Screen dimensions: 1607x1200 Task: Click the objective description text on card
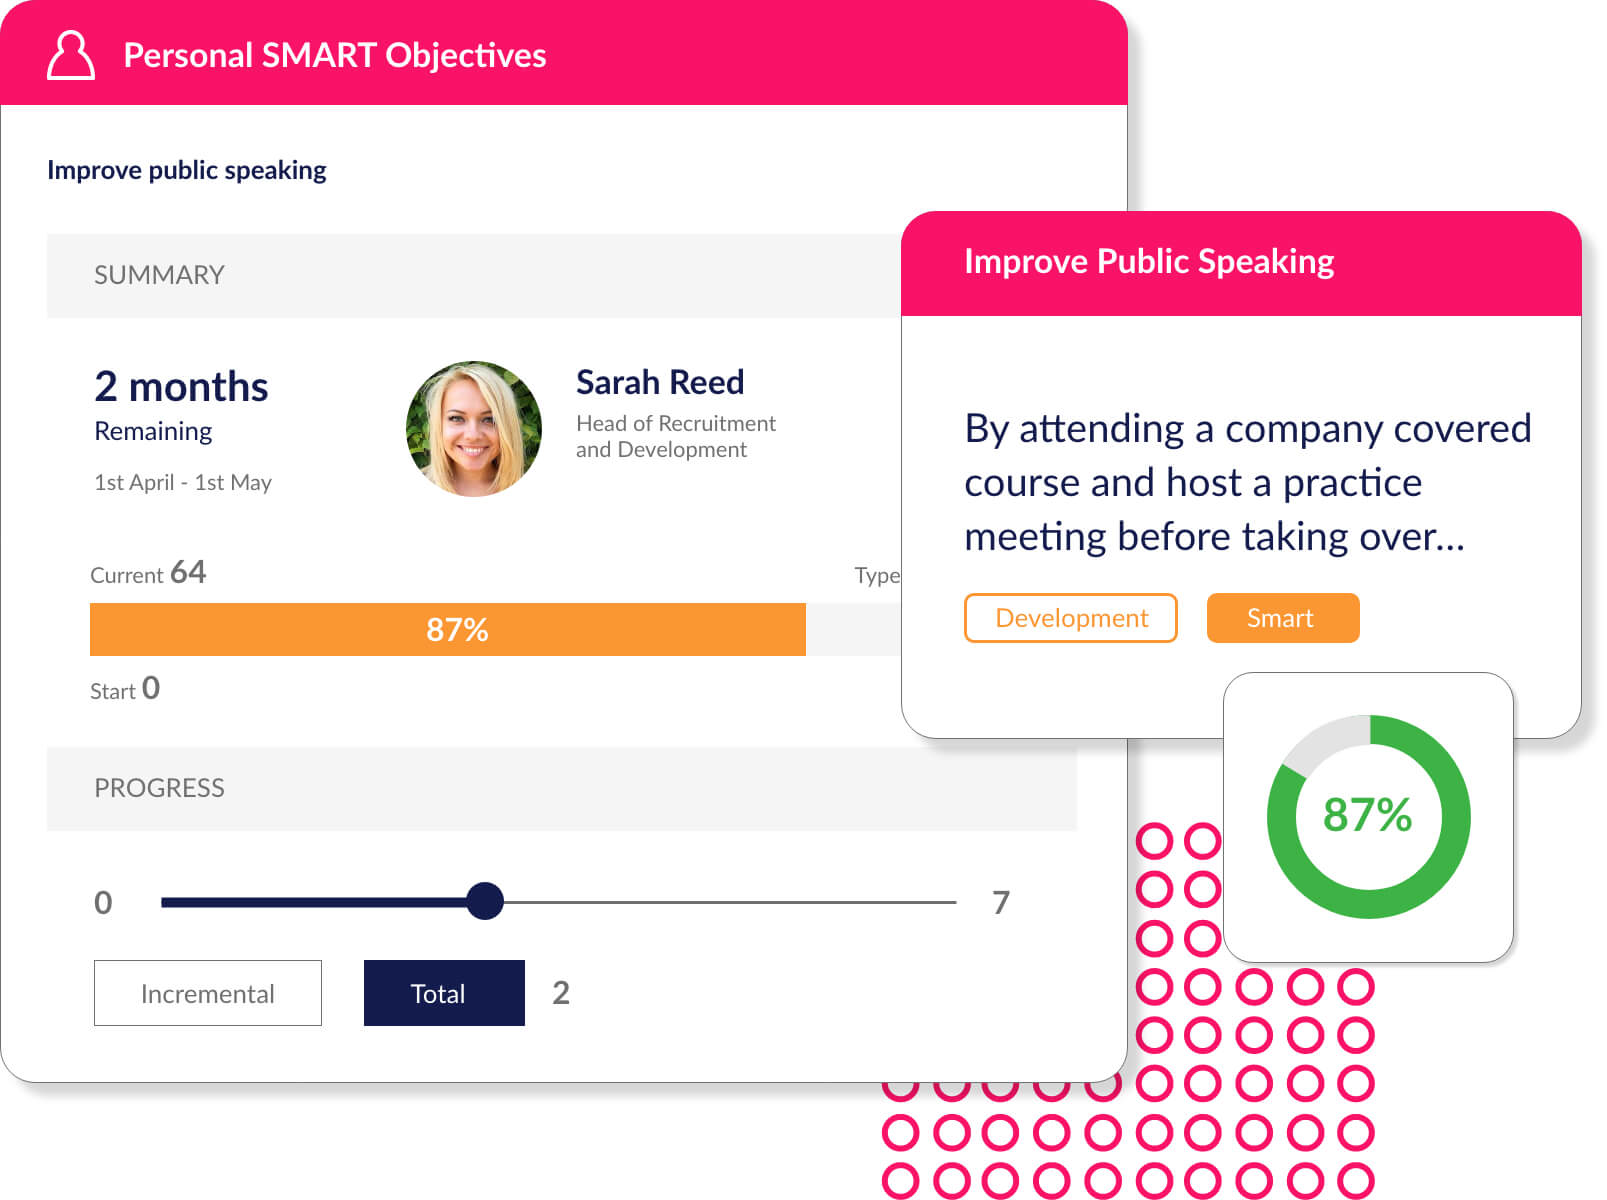click(x=1247, y=482)
